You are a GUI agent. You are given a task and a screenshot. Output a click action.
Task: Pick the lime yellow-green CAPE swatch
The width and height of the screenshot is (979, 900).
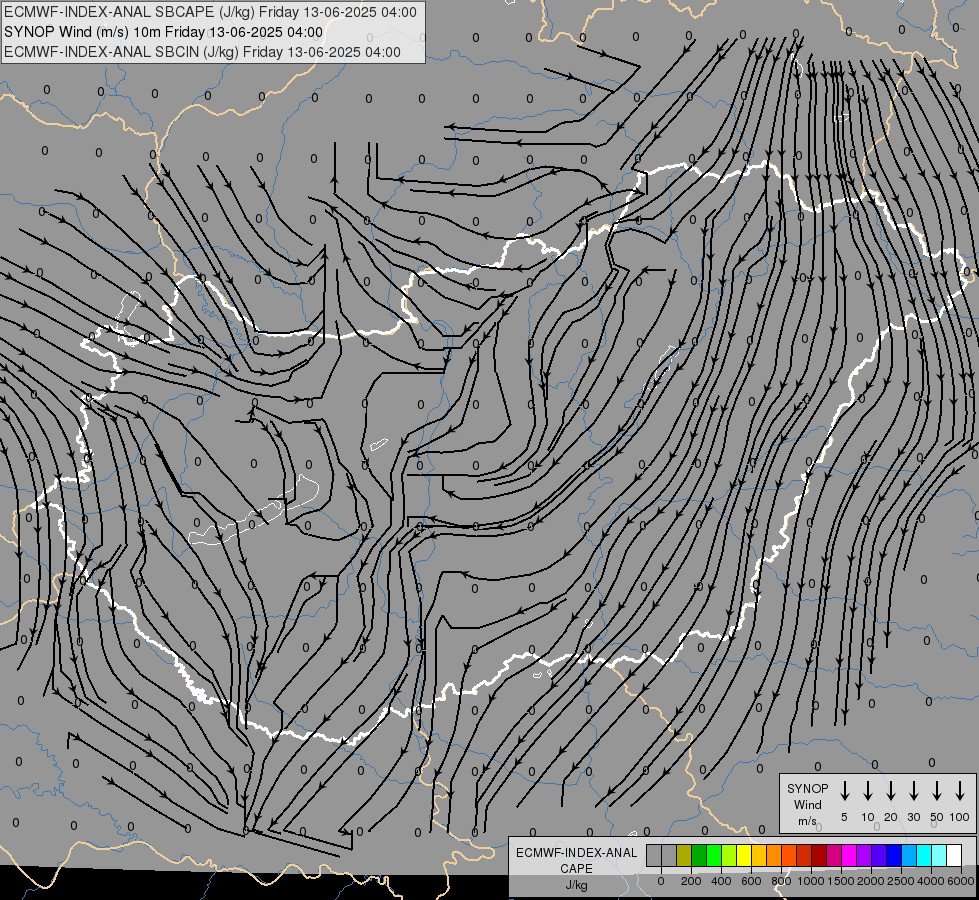729,855
